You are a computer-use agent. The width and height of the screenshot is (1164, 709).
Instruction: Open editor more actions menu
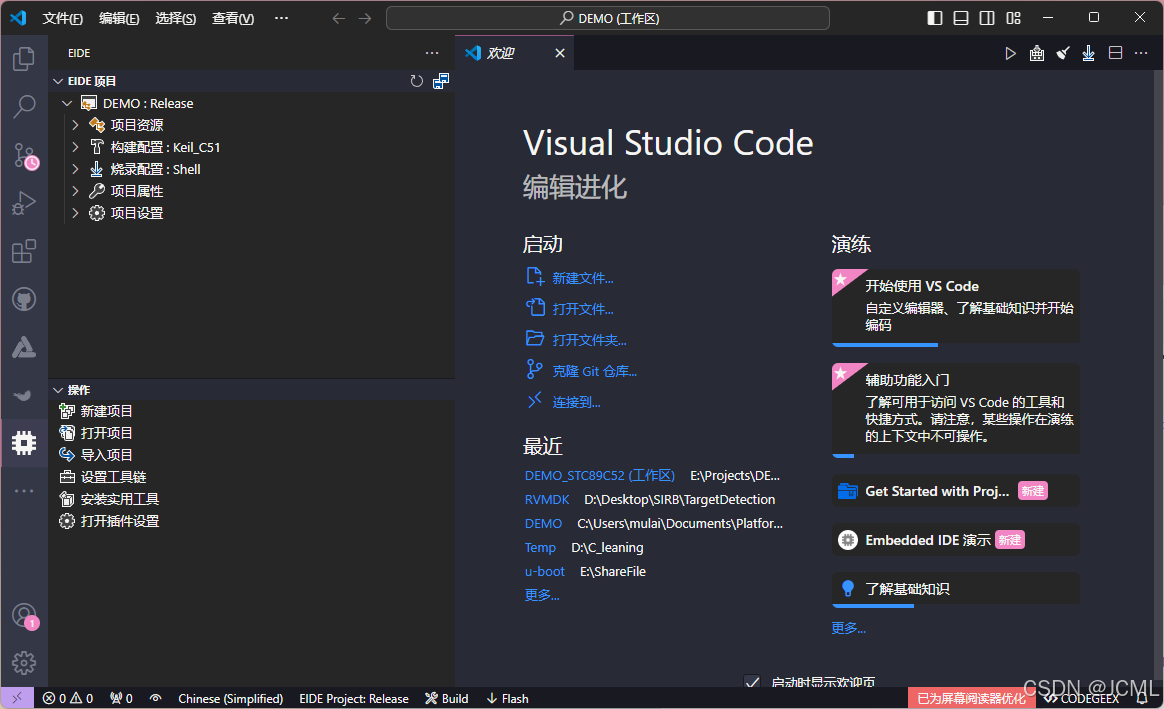click(x=1141, y=53)
